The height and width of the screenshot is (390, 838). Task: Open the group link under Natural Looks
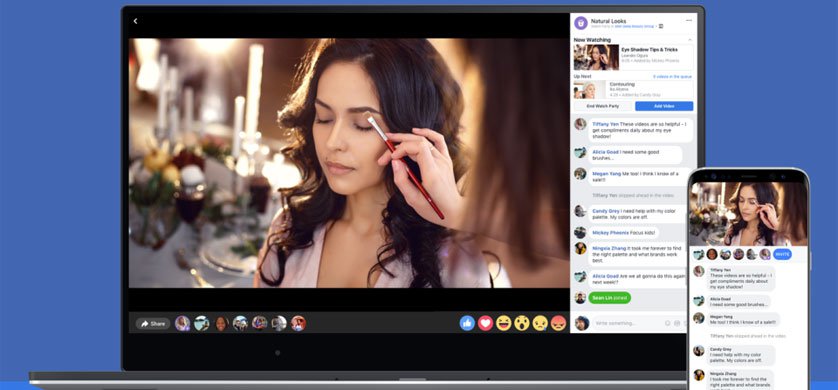tap(634, 26)
